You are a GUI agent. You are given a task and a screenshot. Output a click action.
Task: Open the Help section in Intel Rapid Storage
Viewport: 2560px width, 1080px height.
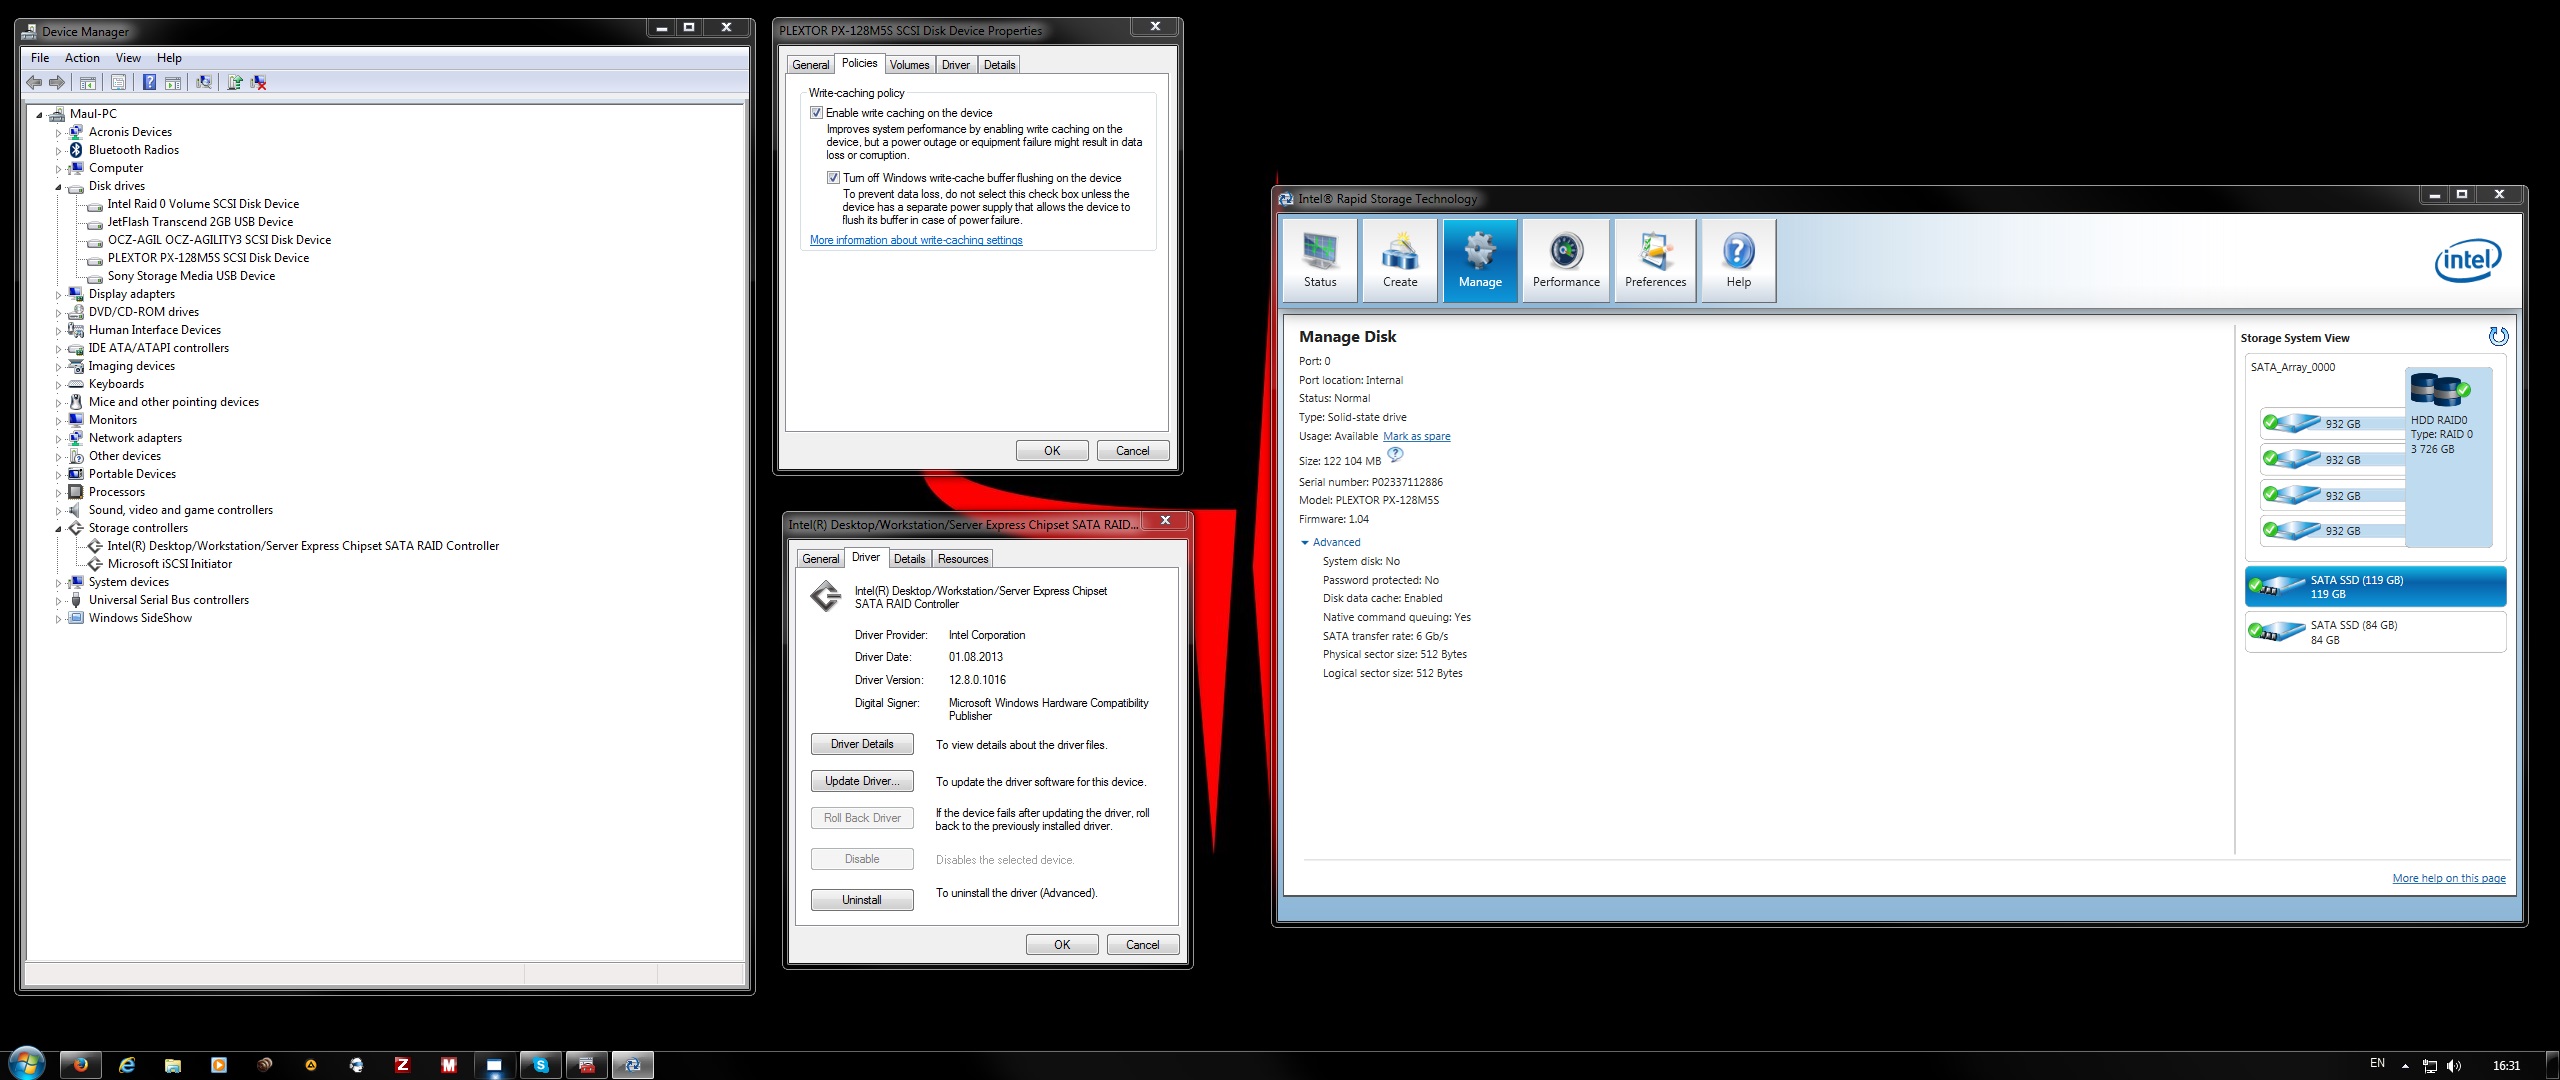pos(1739,260)
